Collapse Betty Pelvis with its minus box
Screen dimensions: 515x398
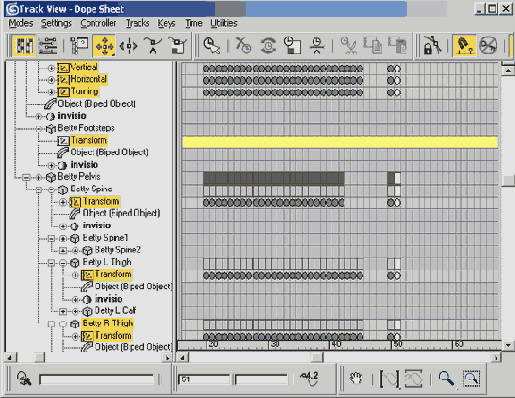tap(26, 178)
